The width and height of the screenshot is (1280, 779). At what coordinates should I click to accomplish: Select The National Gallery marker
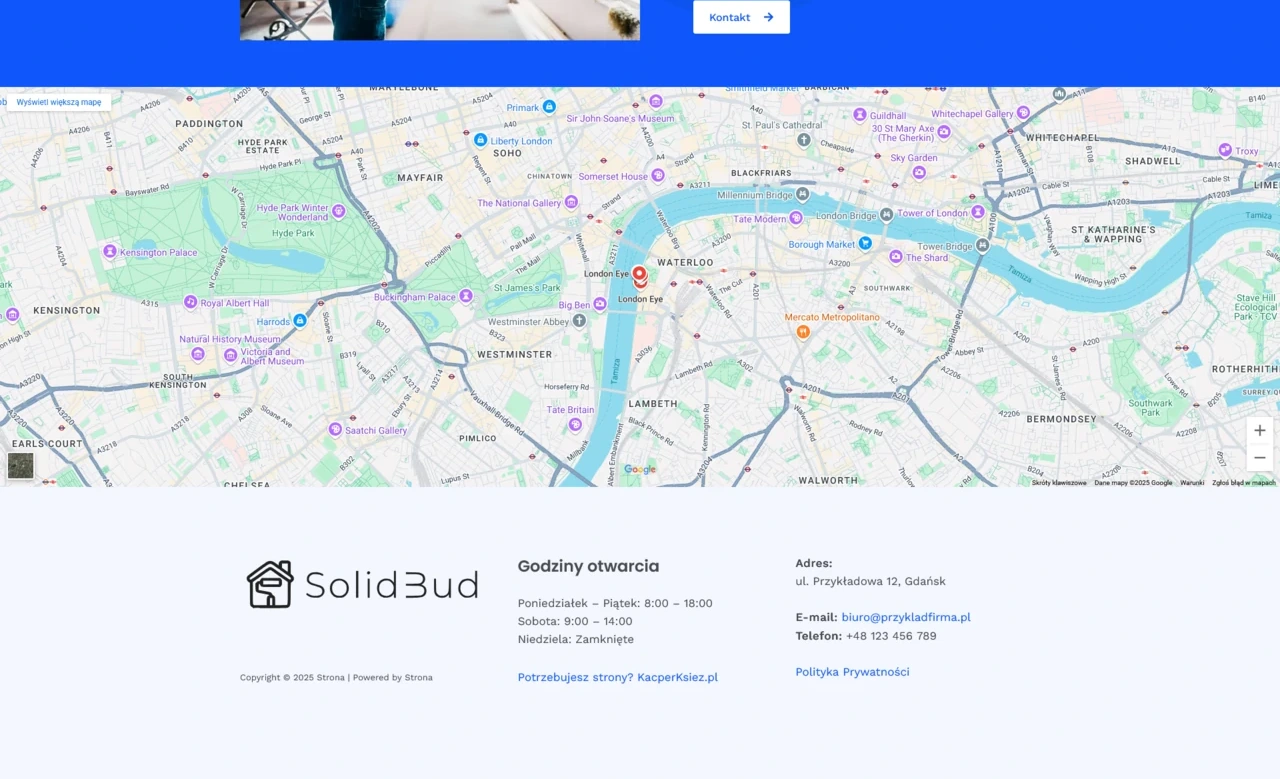click(571, 202)
